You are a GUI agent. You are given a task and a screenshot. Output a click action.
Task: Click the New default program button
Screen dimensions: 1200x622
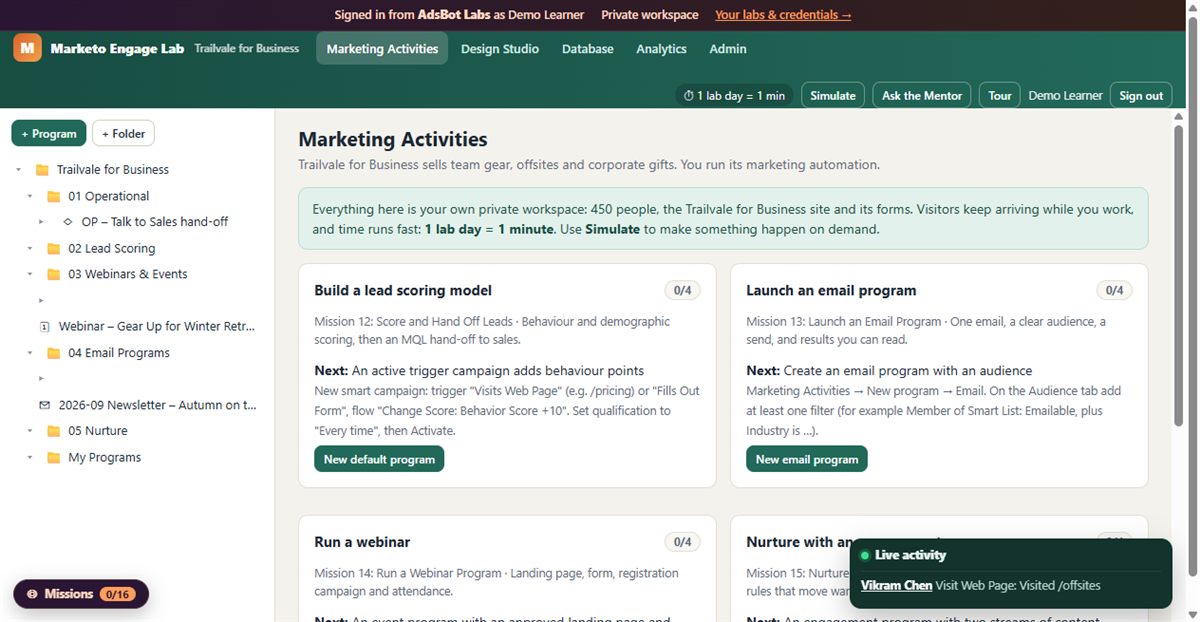379,459
